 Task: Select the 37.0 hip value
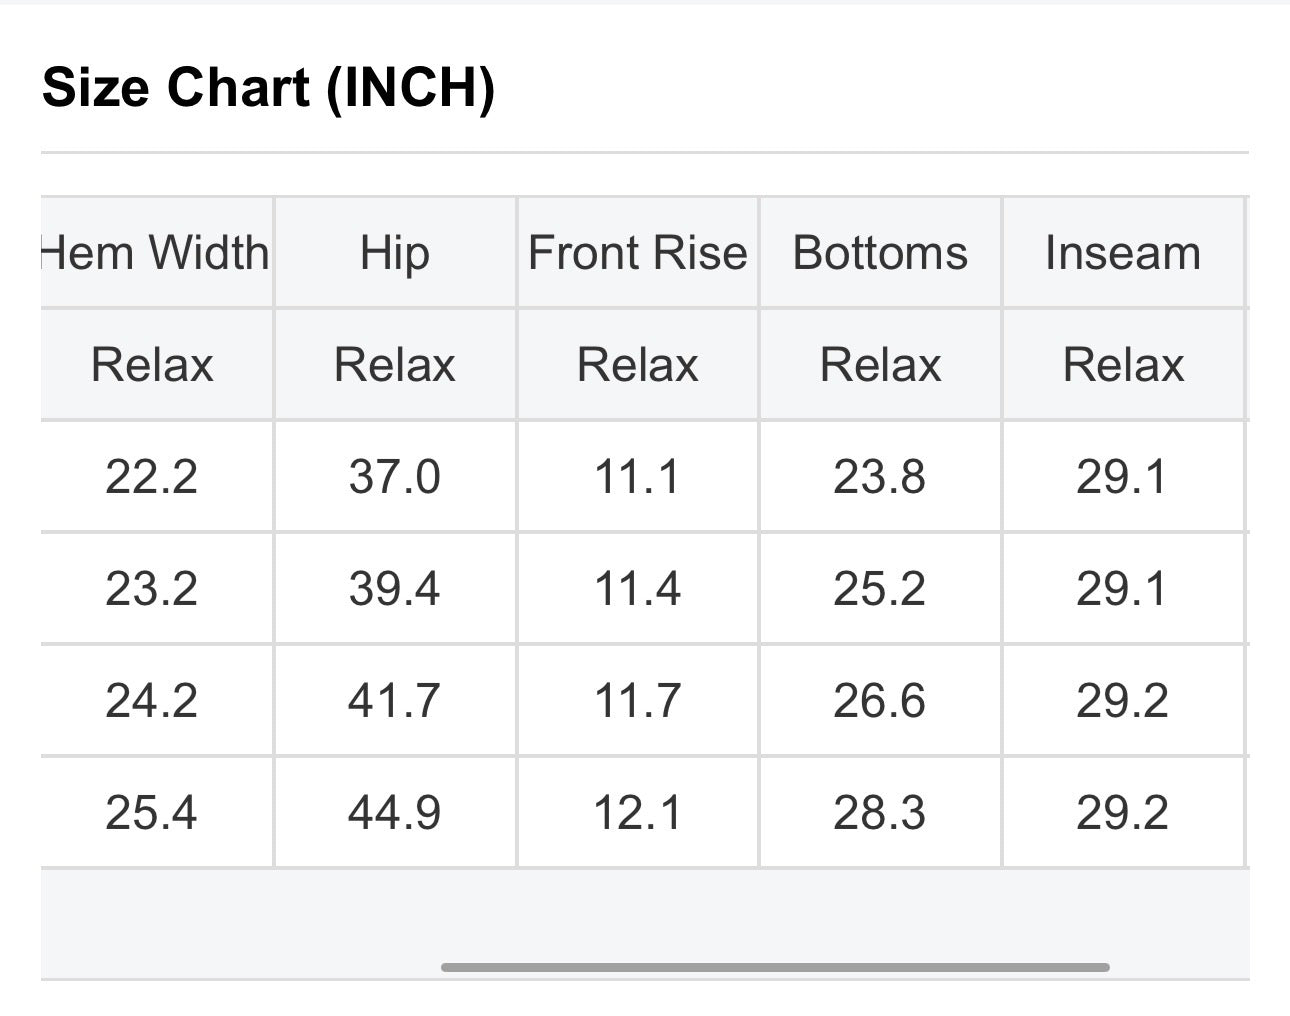pos(395,476)
